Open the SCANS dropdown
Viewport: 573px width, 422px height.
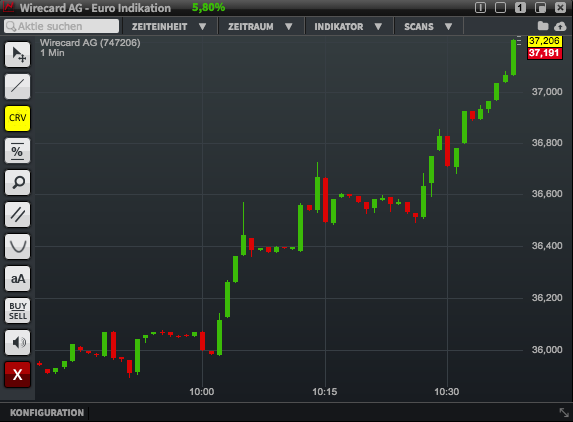pos(428,27)
